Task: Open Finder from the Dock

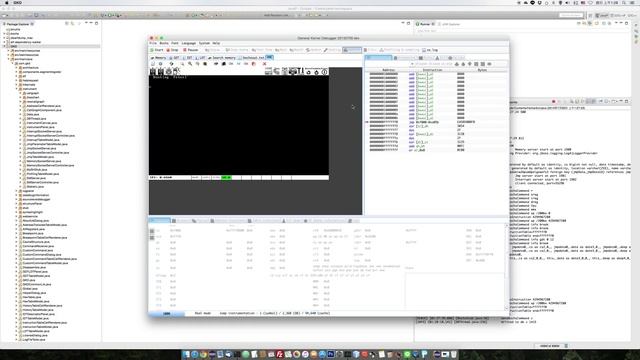Action: pyautogui.click(x=186, y=354)
